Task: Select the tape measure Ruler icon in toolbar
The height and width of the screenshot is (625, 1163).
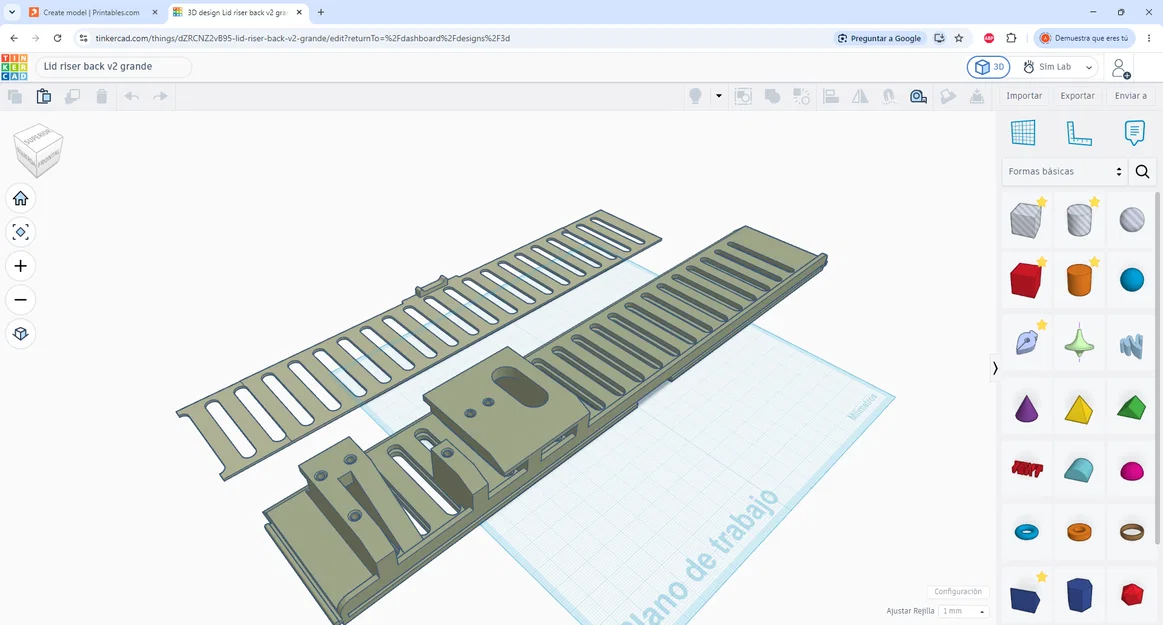Action: [918, 96]
